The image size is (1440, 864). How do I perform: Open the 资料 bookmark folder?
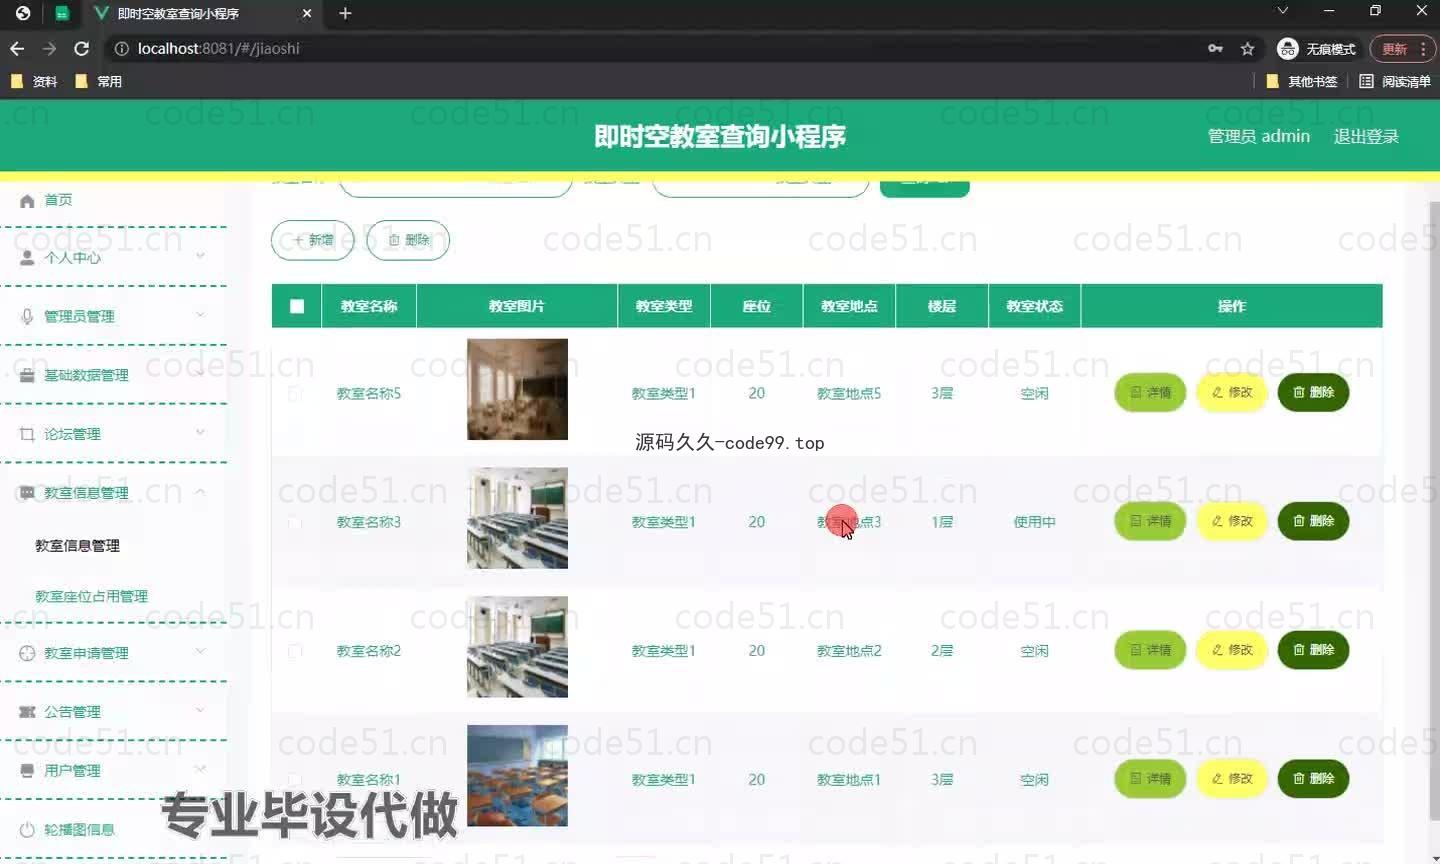click(34, 81)
